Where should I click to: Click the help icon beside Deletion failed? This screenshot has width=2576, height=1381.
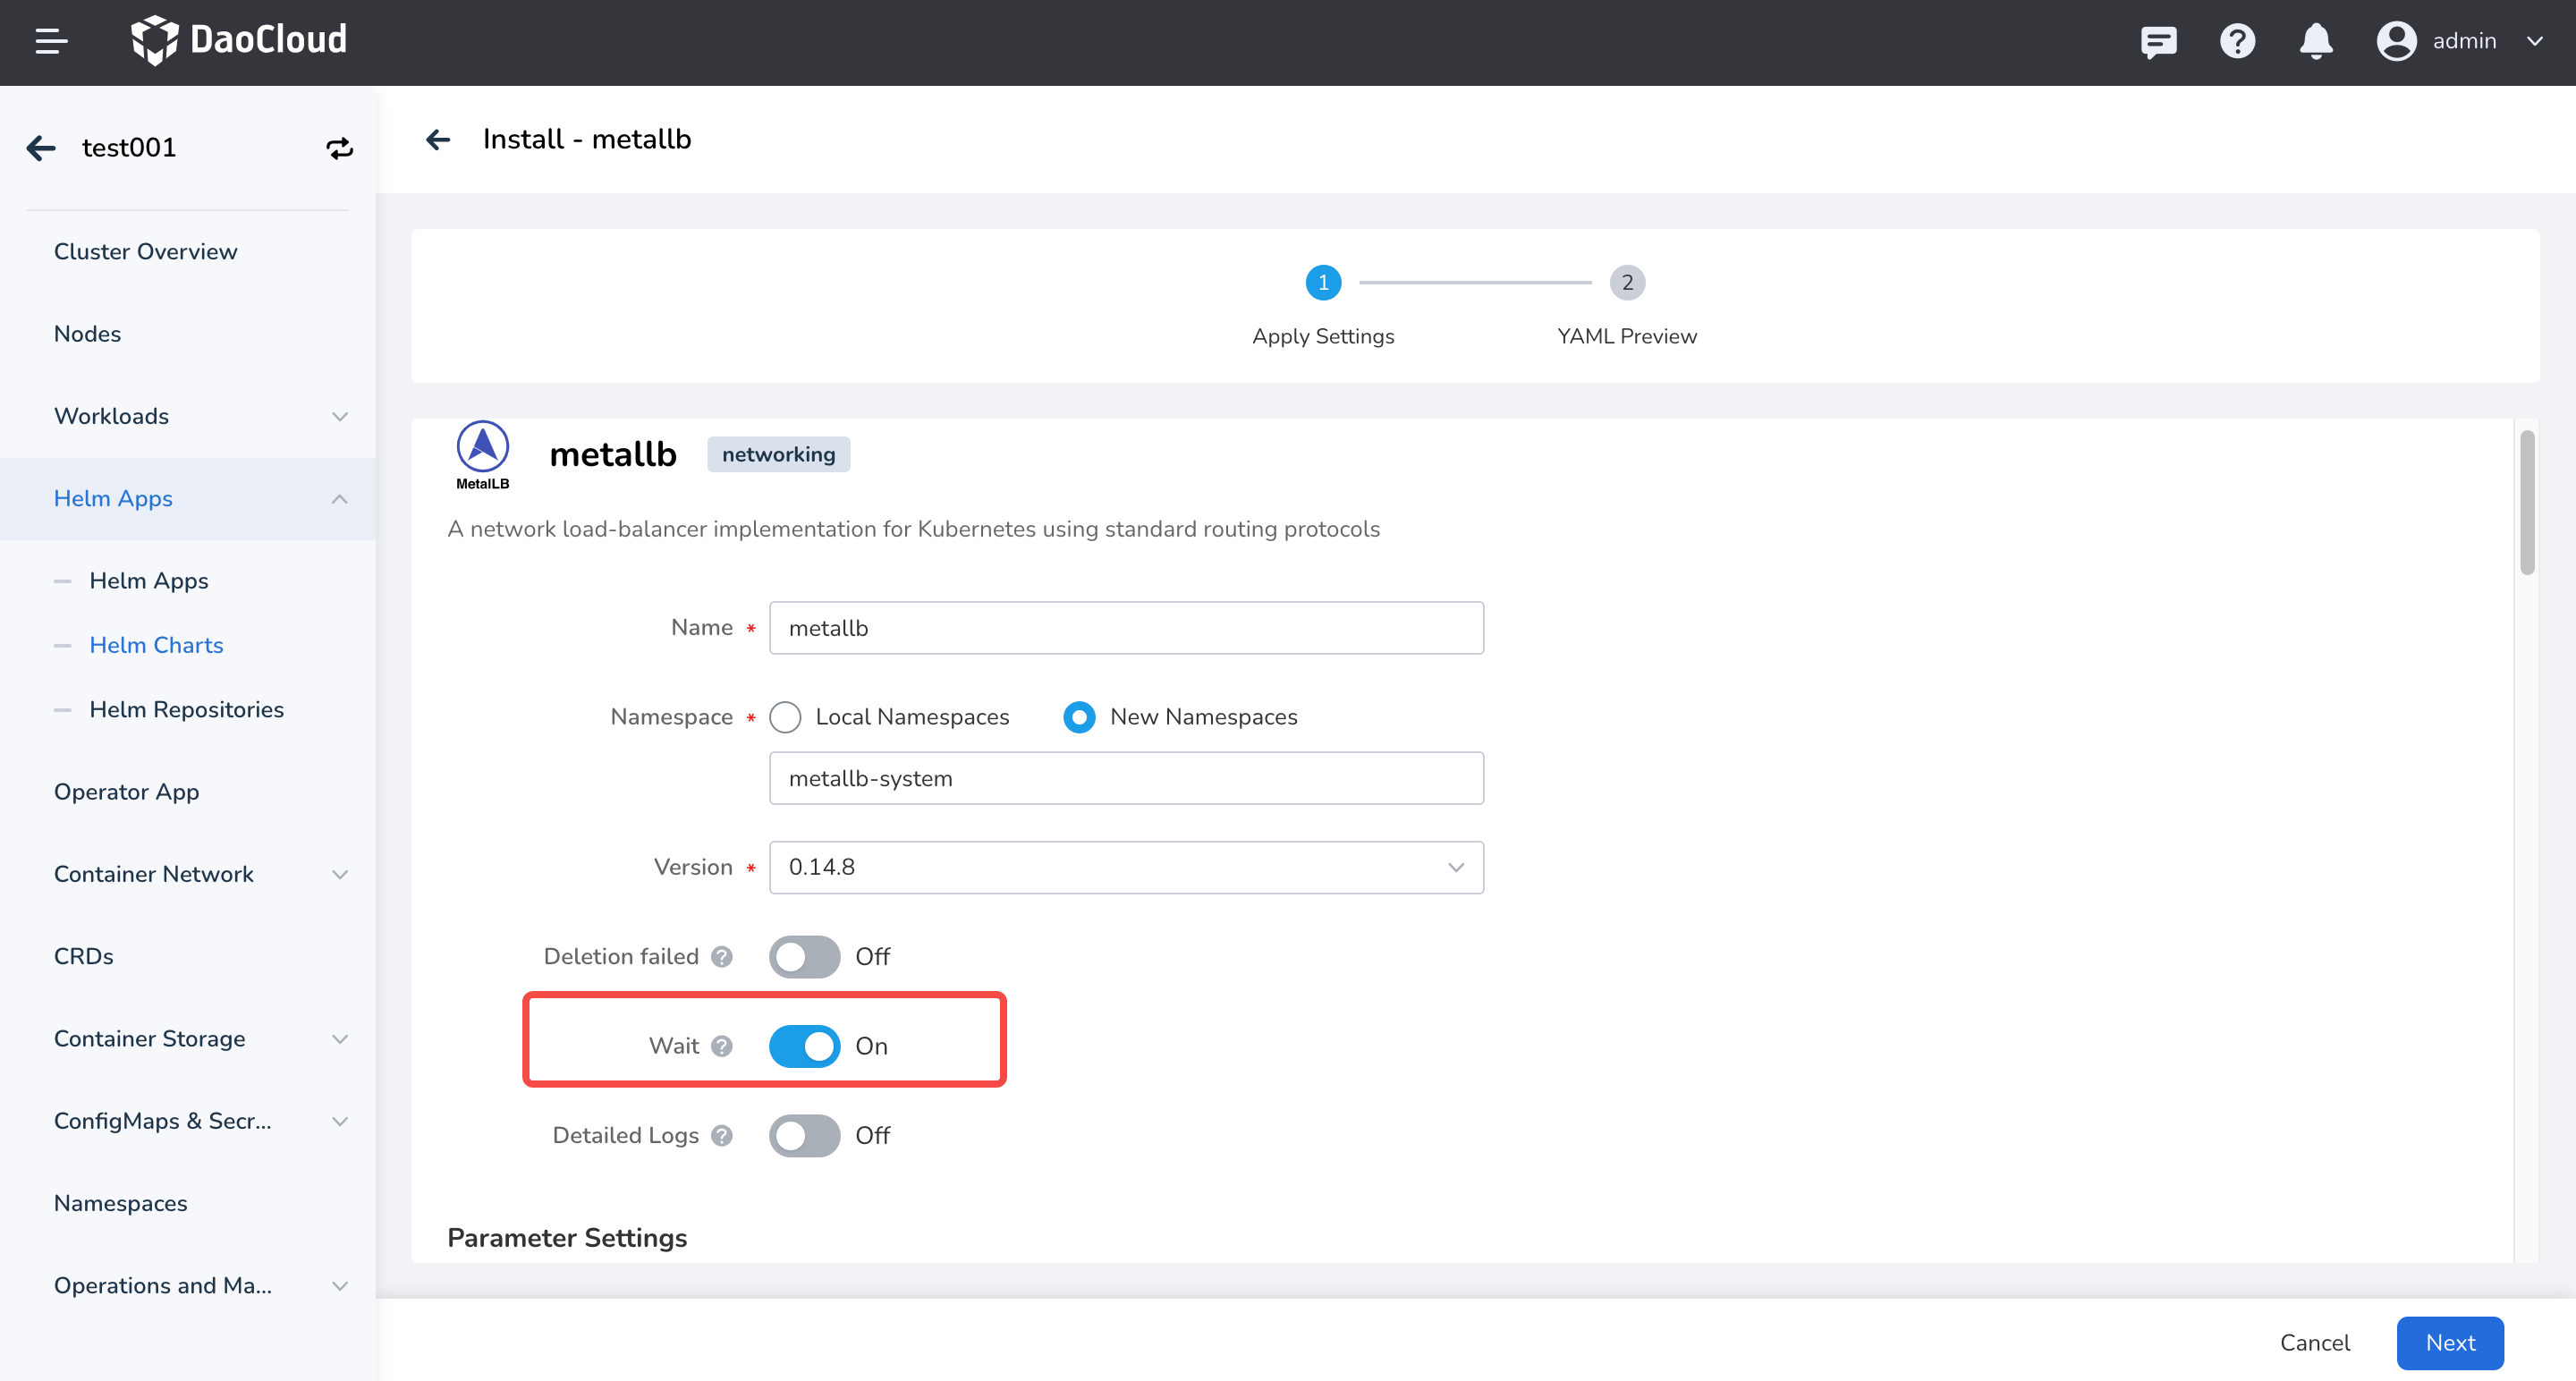(x=721, y=956)
